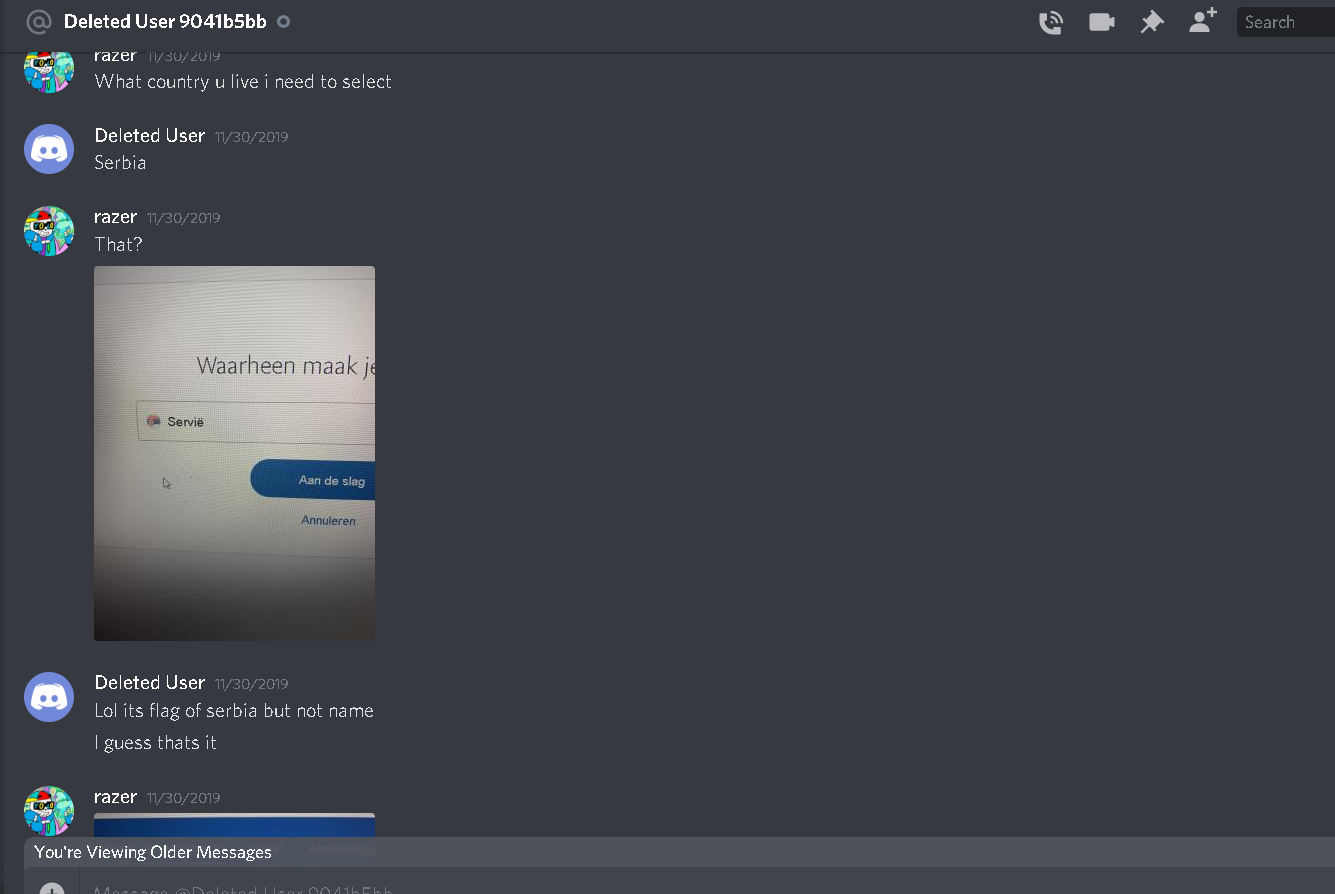Jump to present via Viewing Older Messages bar
Viewport: 1335px width, 894px height.
(x=679, y=852)
